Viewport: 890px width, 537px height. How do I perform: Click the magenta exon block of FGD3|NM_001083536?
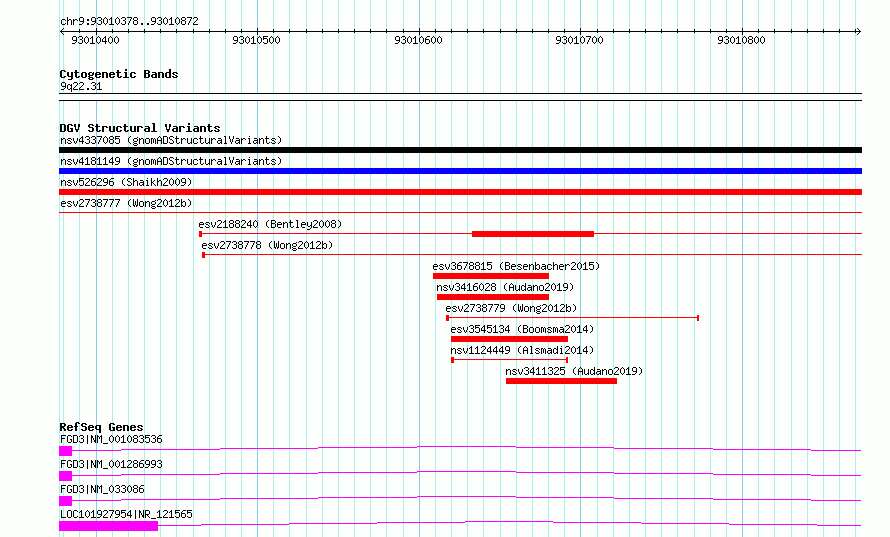[x=66, y=451]
